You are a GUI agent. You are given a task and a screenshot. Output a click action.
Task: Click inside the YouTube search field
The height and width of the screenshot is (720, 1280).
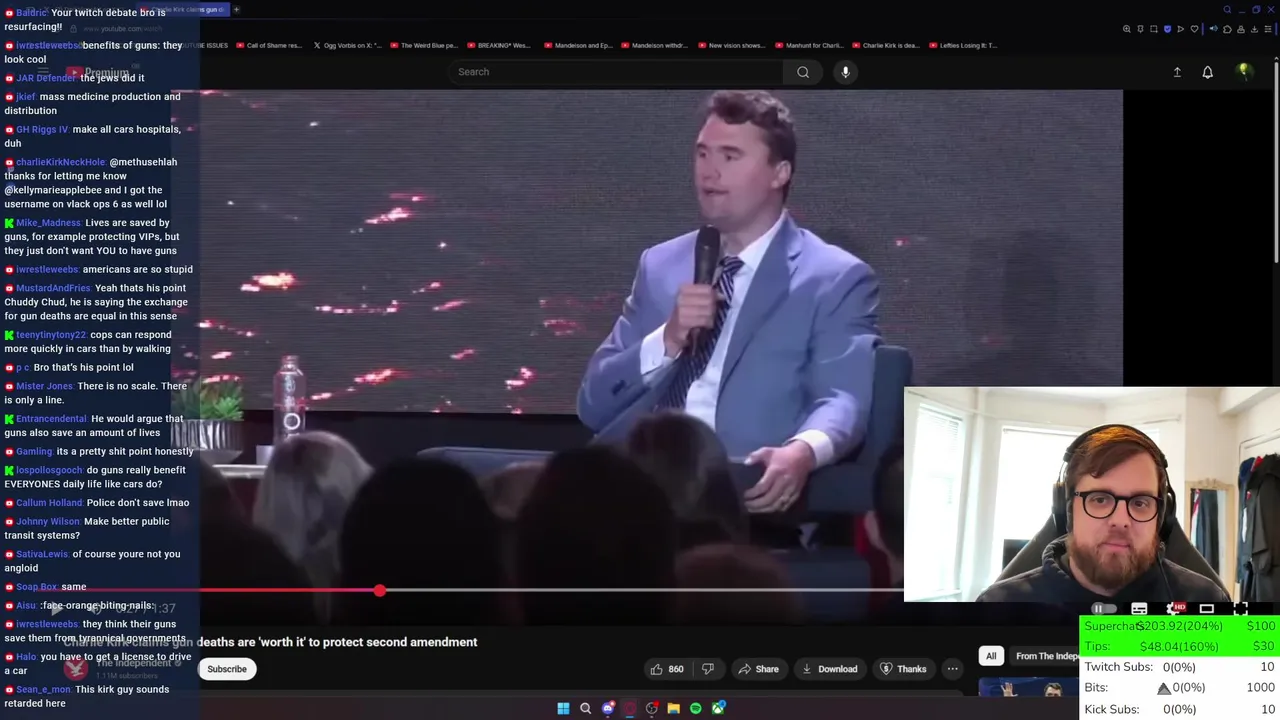[615, 72]
